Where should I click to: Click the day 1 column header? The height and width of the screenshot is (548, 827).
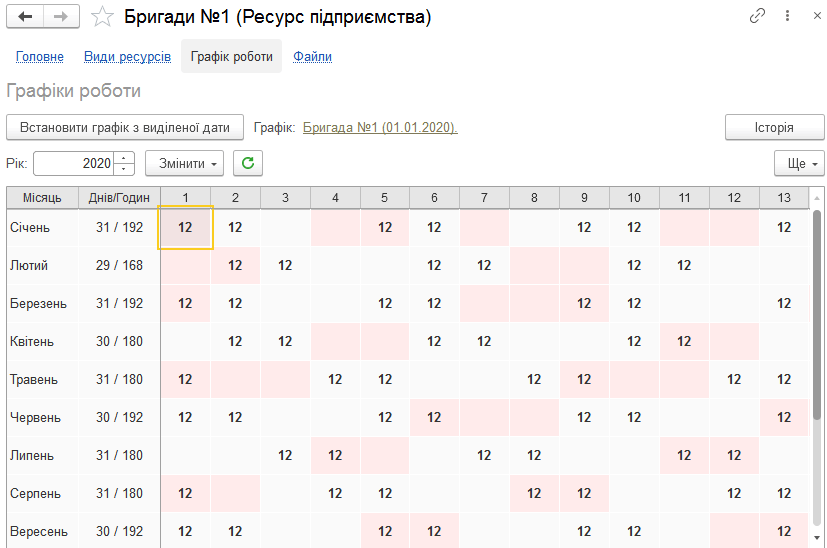(185, 197)
